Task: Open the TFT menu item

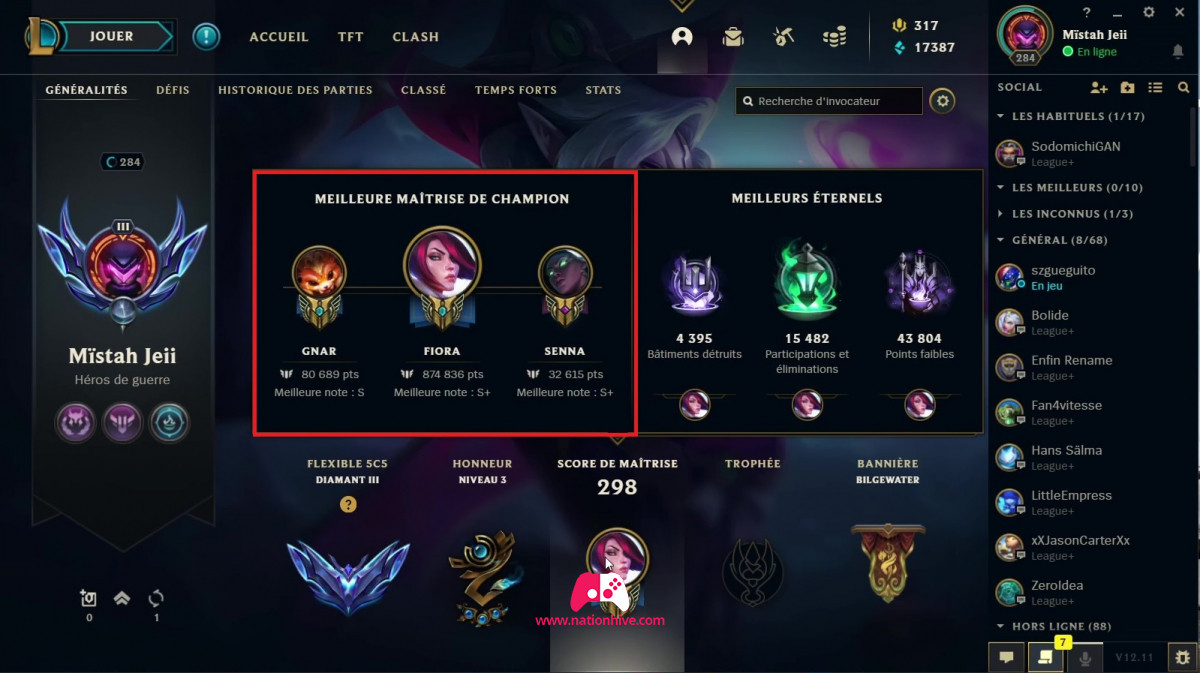Action: pyautogui.click(x=350, y=37)
